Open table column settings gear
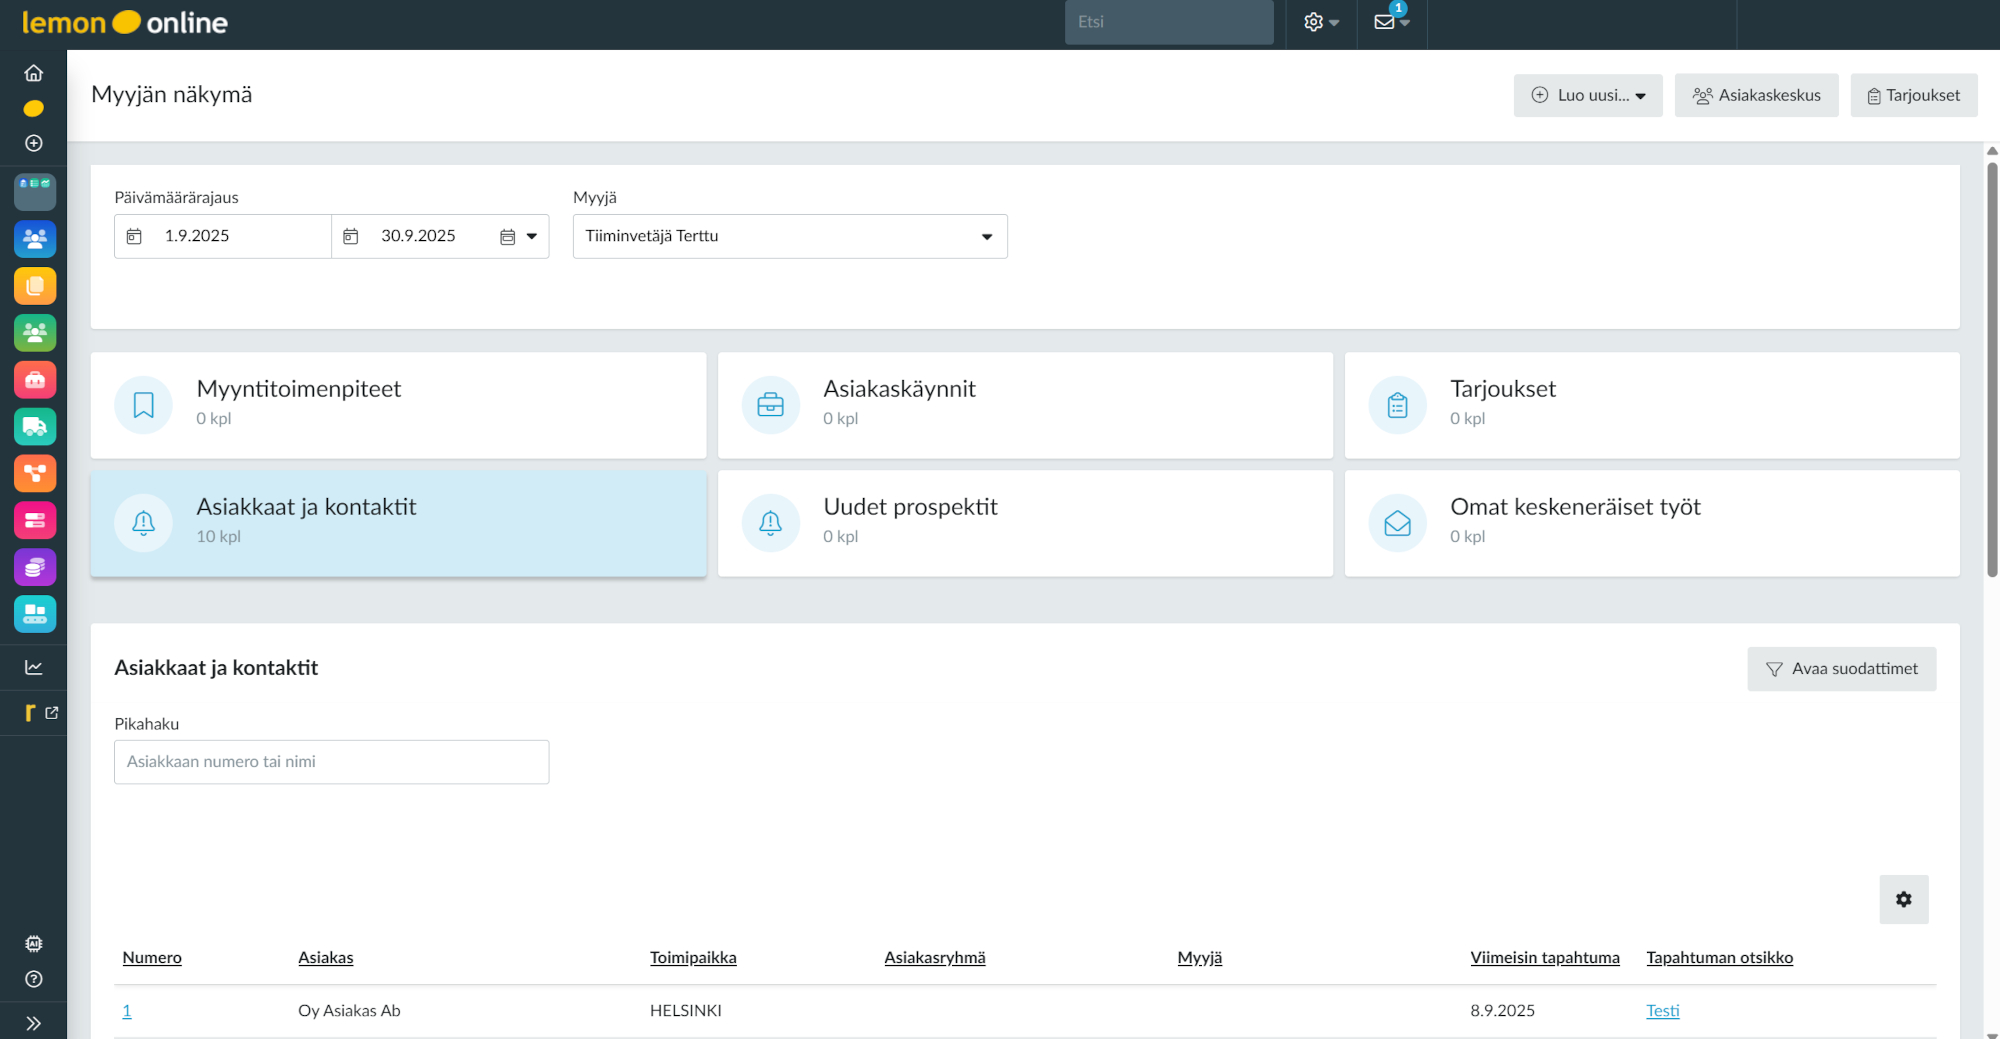The width and height of the screenshot is (2000, 1039). point(1903,899)
